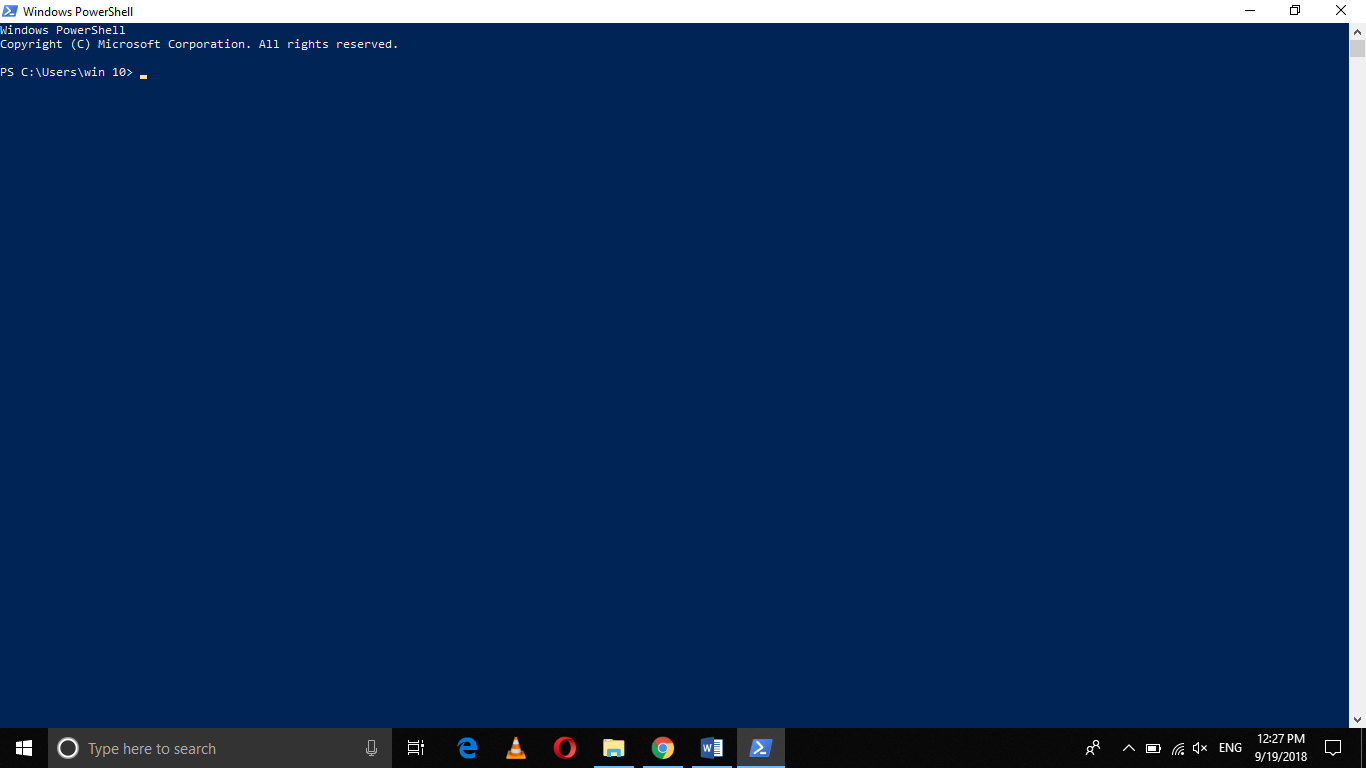Open the ENG language switcher
1366x768 pixels.
click(x=1229, y=747)
